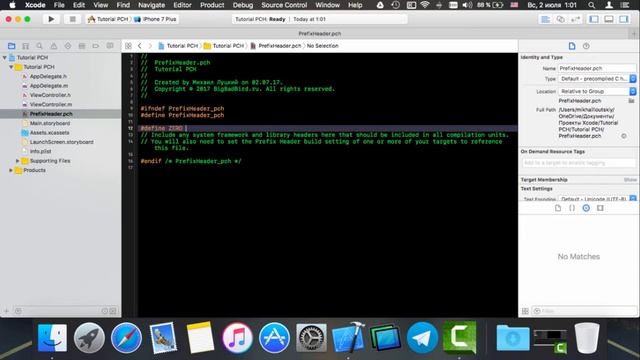Image resolution: width=640 pixels, height=360 pixels.
Task: Choose Tutorial PCH scheme selector
Action: pyautogui.click(x=108, y=19)
